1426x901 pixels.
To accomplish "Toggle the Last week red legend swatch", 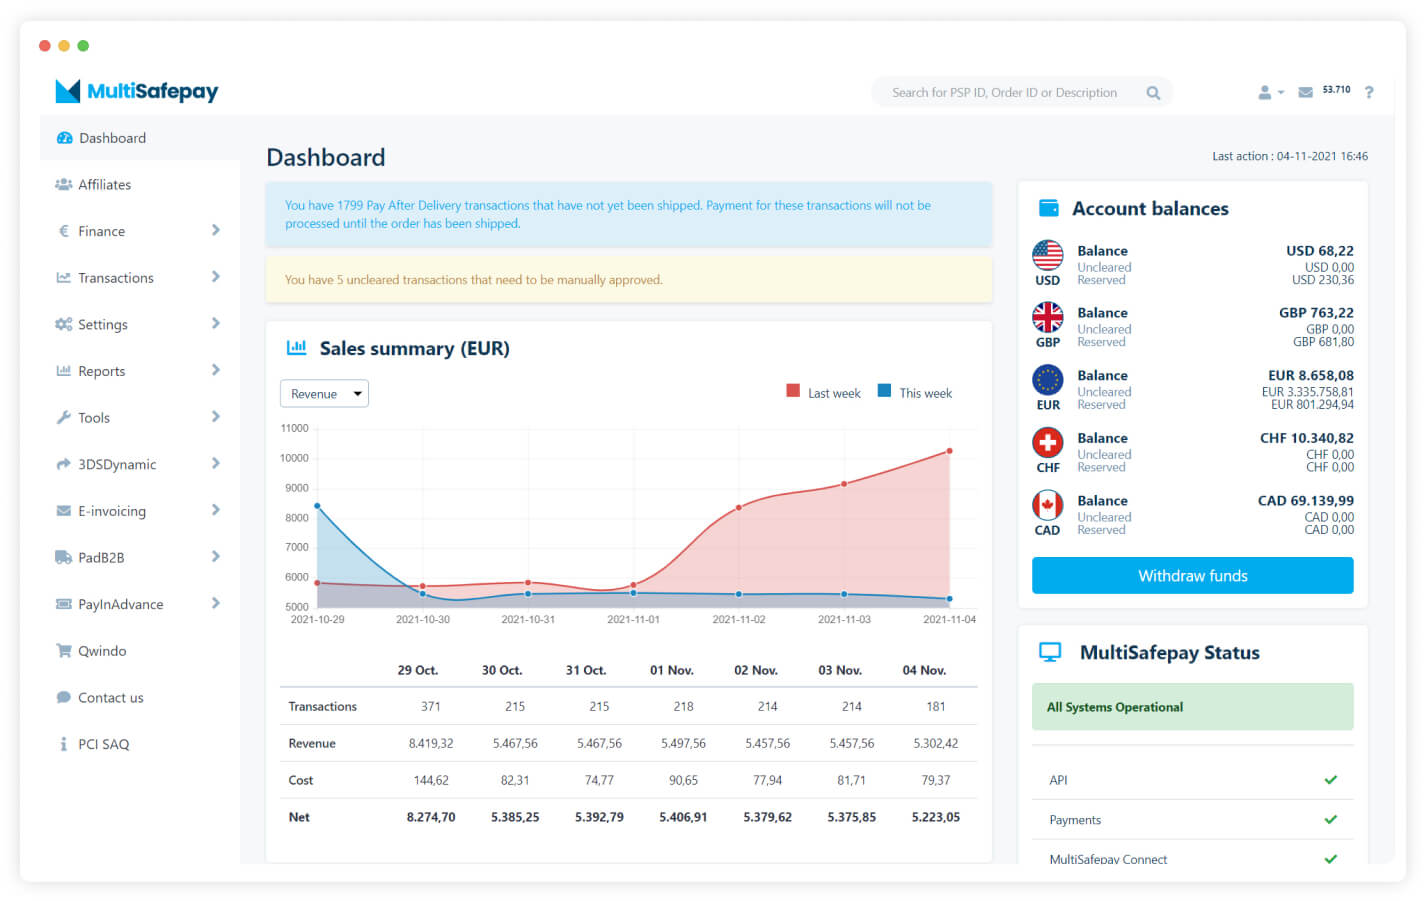I will (793, 391).
